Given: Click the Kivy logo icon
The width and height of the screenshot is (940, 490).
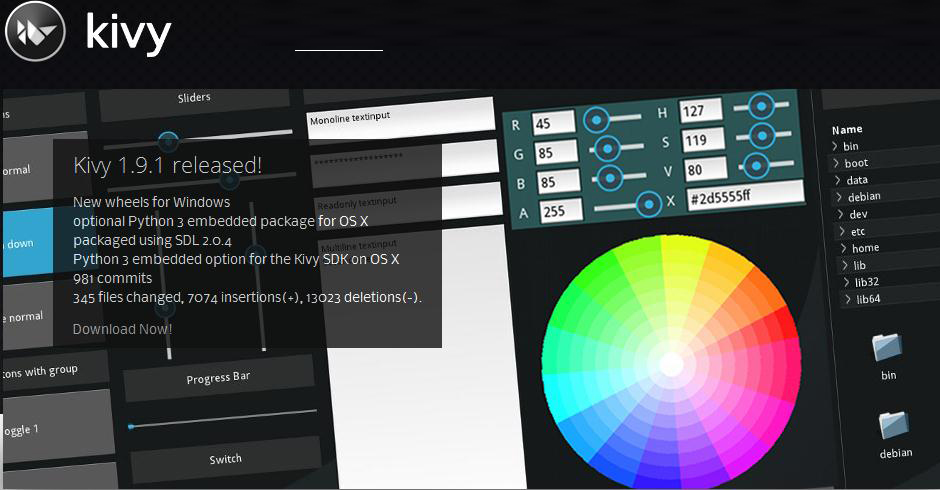Looking at the screenshot, I should (35, 31).
